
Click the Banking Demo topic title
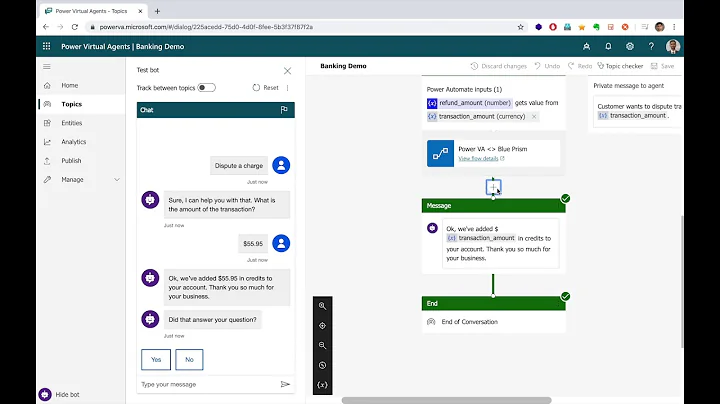pyautogui.click(x=343, y=66)
